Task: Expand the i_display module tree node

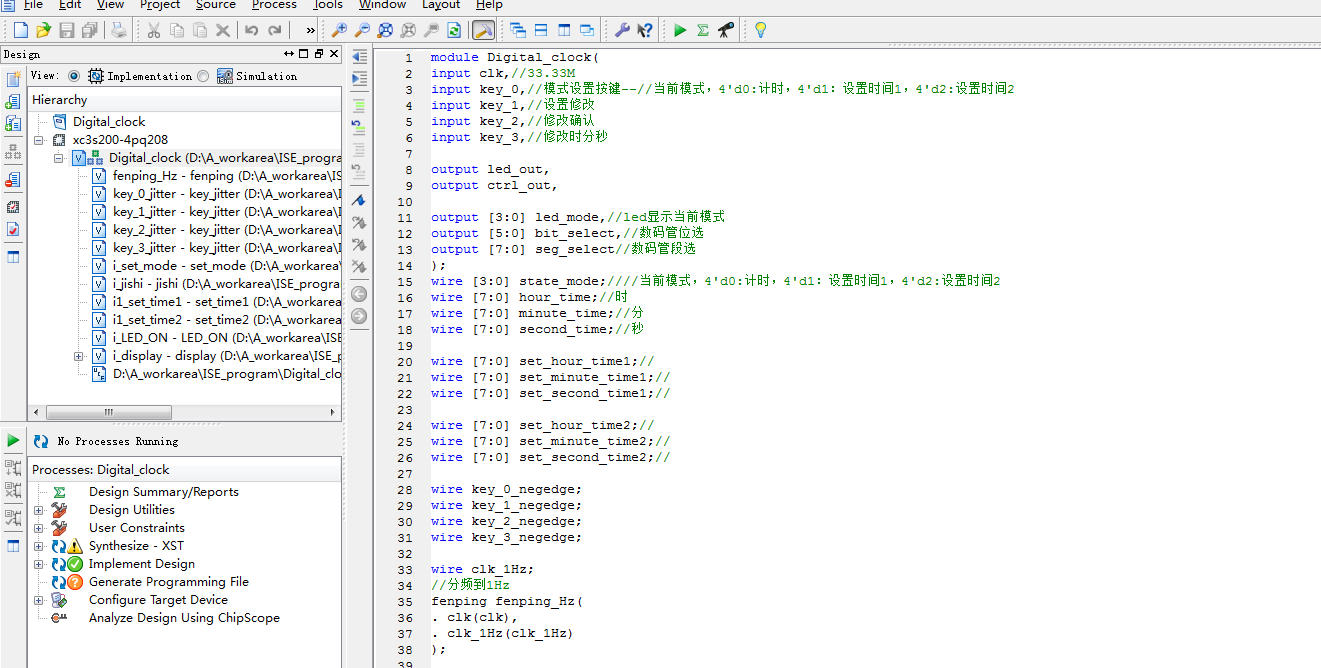Action: pos(79,356)
